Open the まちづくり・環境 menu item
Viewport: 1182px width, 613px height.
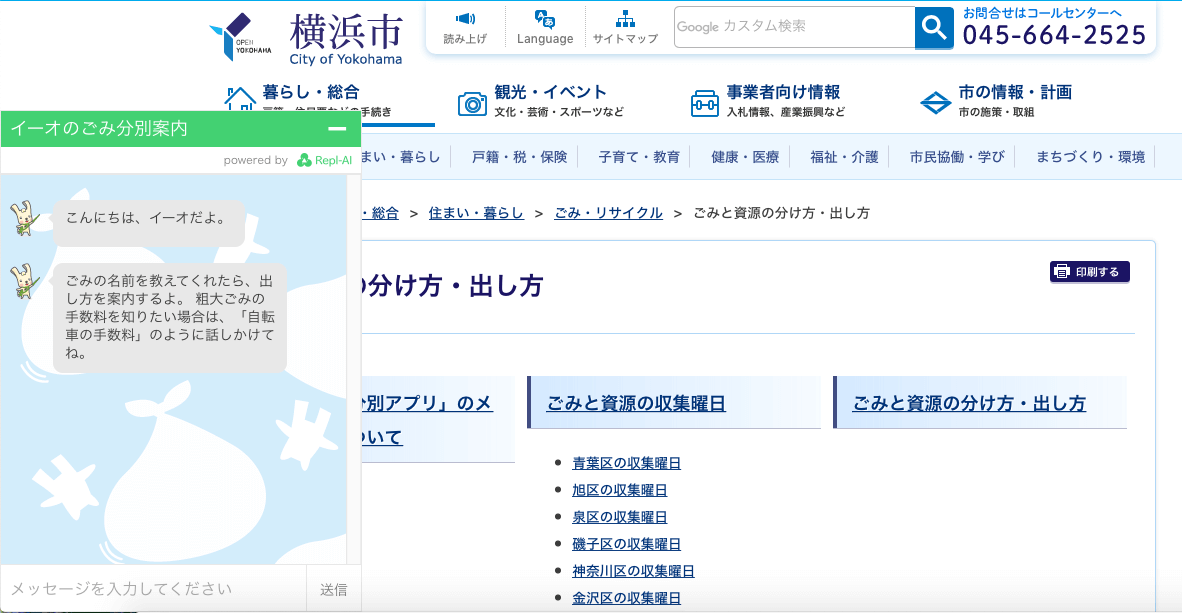coord(1090,157)
